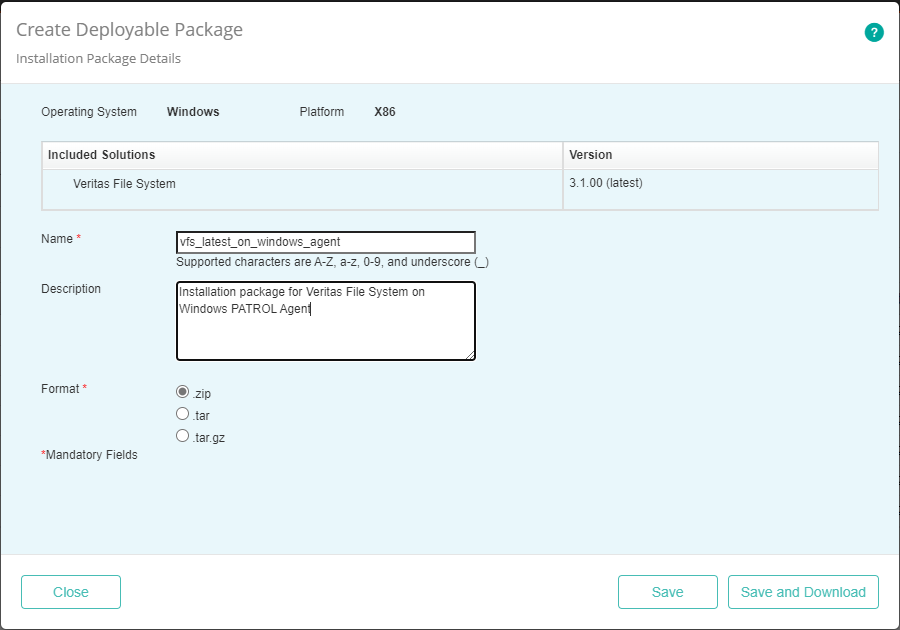Click the Name input field
This screenshot has width=900, height=630.
[325, 242]
